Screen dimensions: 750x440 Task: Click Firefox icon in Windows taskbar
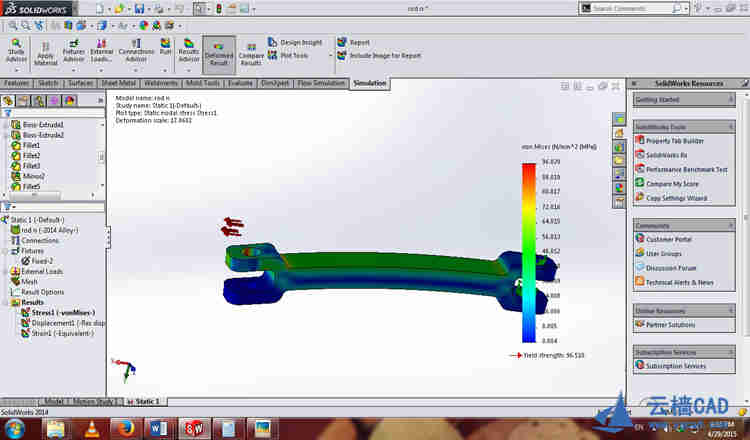pos(125,429)
